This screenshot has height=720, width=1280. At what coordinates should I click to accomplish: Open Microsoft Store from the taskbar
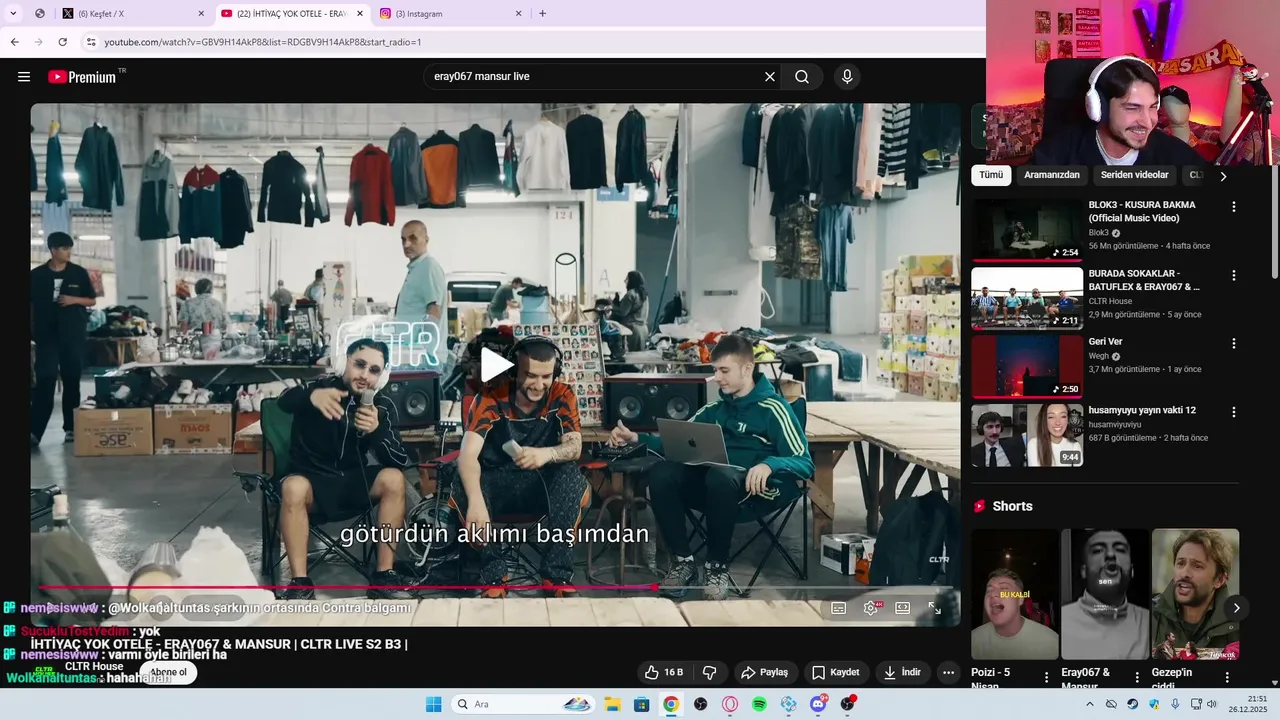tap(642, 704)
